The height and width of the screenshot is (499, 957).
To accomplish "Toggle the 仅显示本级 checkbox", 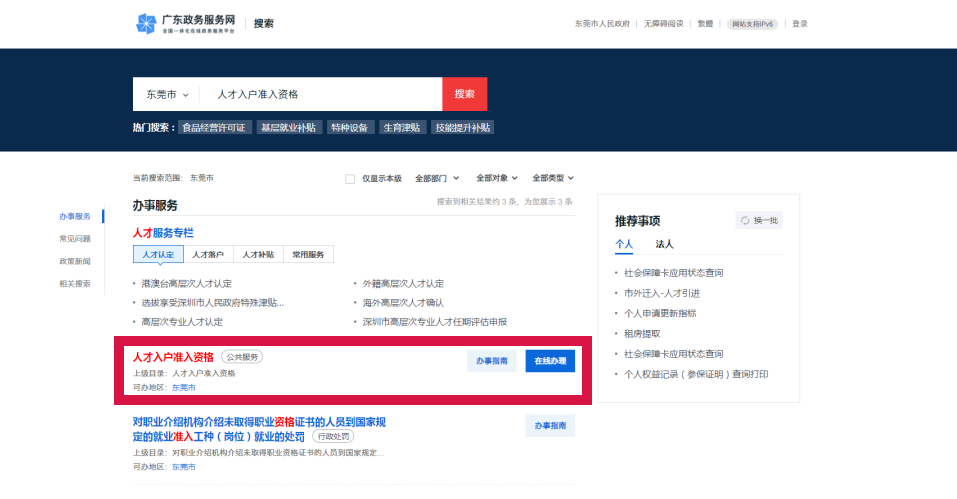I will tap(350, 179).
